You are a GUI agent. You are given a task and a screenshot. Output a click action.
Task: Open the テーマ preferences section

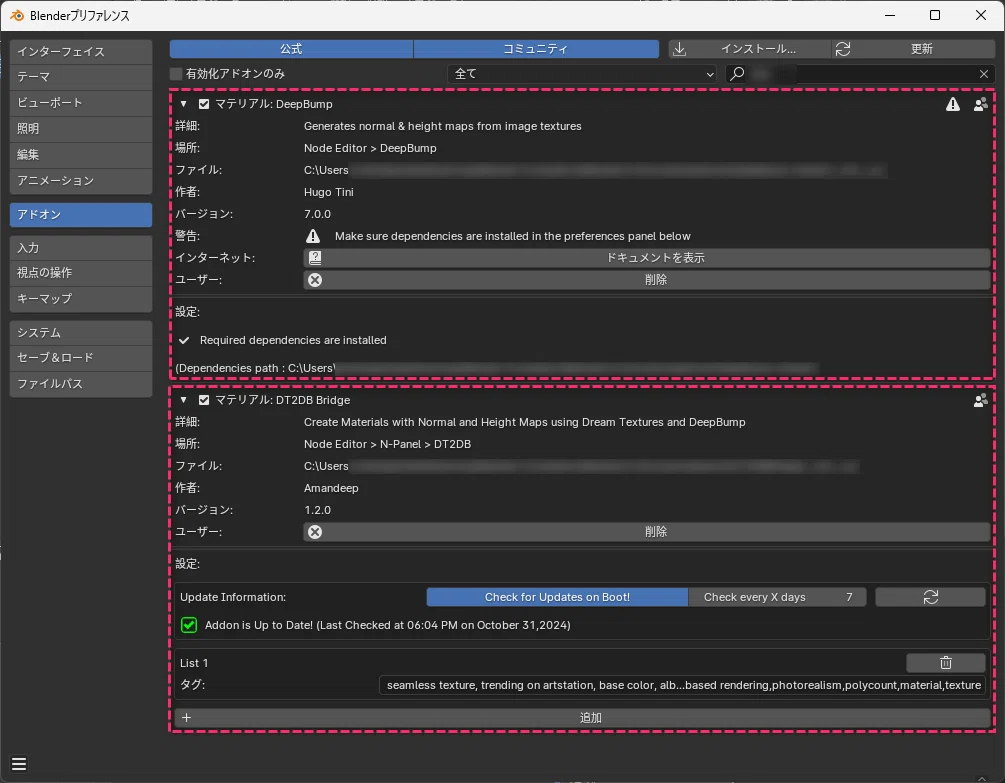(81, 78)
